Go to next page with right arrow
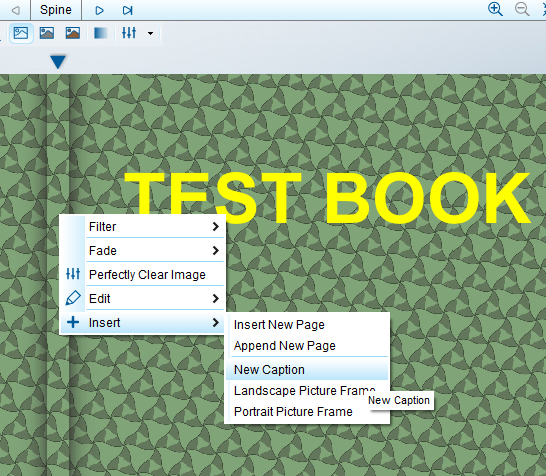The height and width of the screenshot is (476, 546). (99, 10)
